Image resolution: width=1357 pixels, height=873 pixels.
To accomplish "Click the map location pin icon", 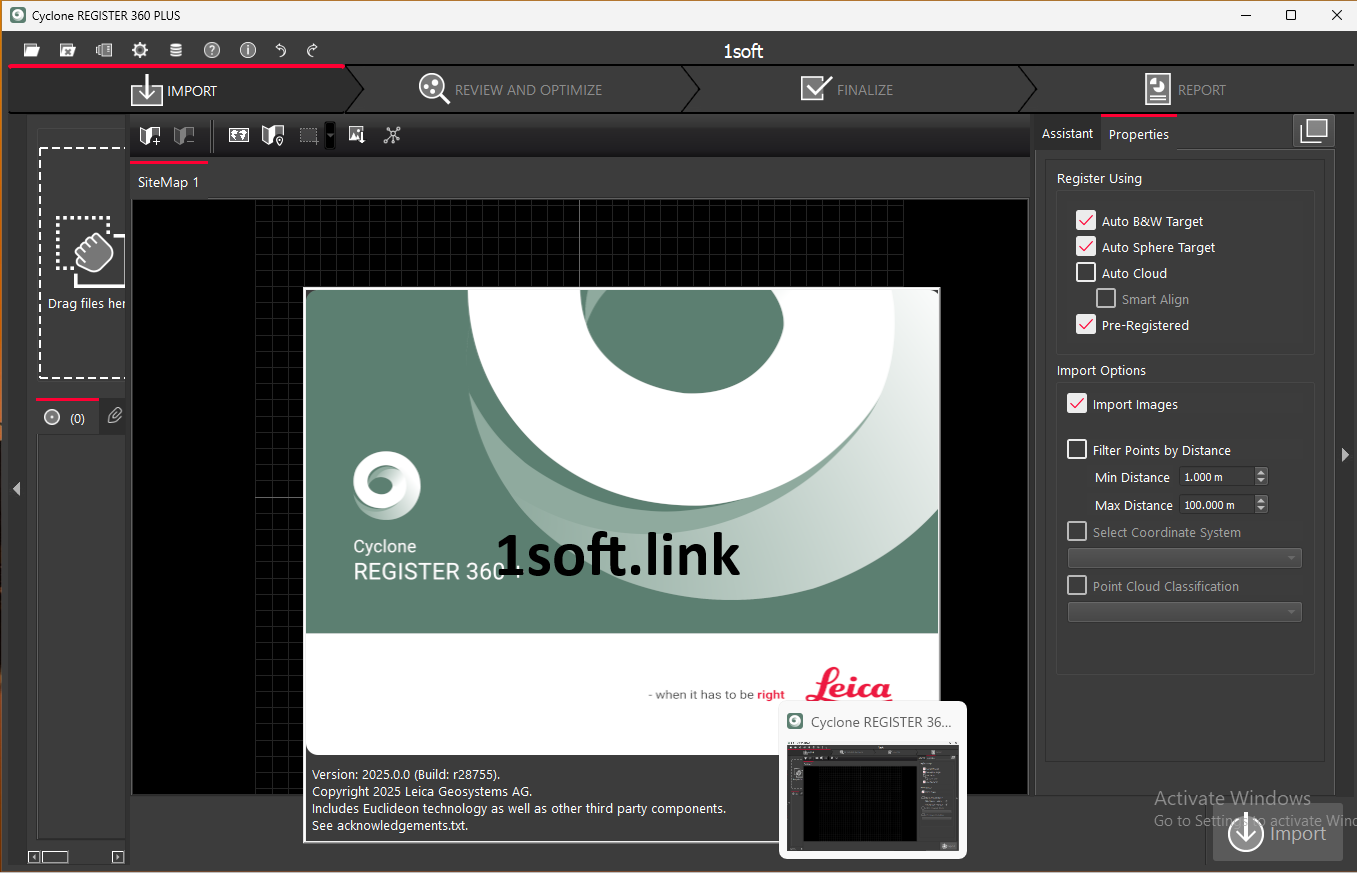I will [273, 136].
